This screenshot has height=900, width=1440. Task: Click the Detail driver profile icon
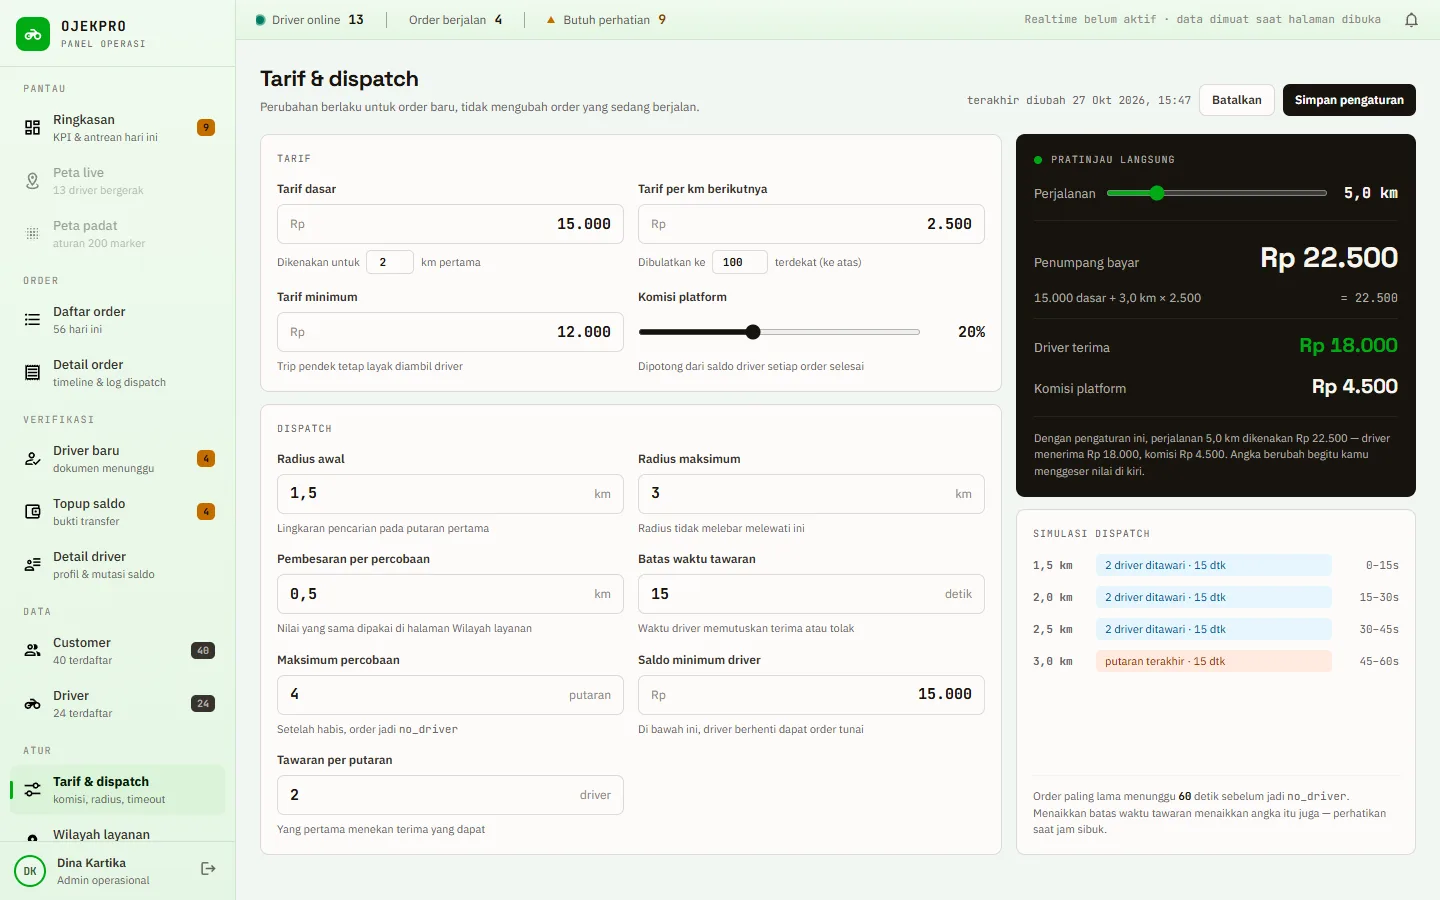click(33, 565)
